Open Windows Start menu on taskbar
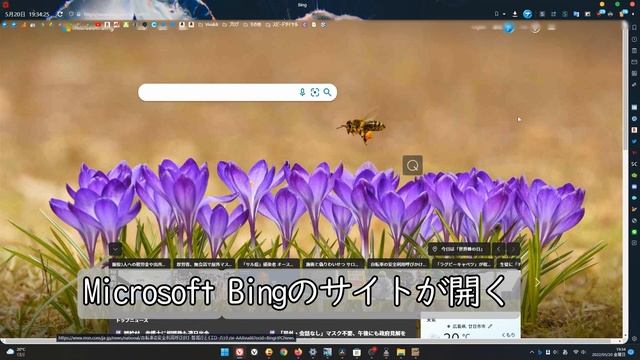The height and width of the screenshot is (360, 640). (x=224, y=352)
